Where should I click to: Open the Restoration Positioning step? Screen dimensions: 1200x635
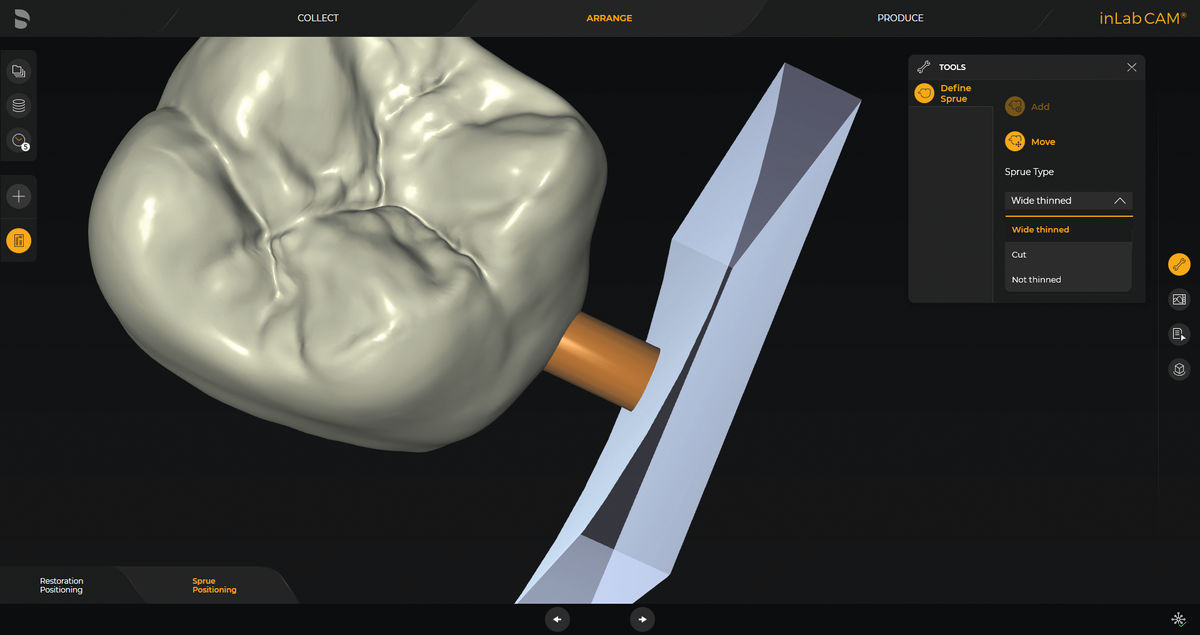pos(61,586)
